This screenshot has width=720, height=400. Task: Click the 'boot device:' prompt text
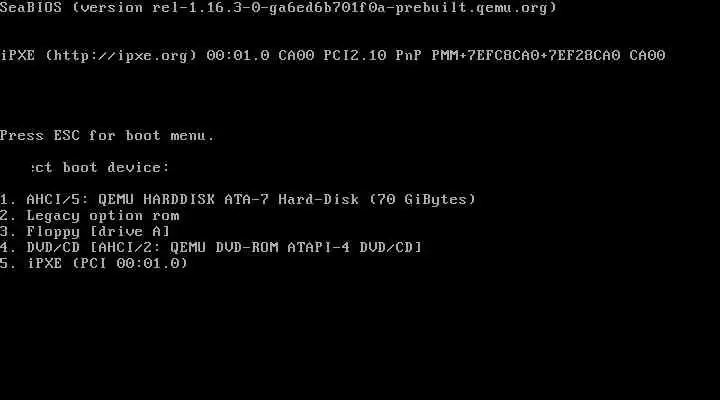(x=116, y=167)
